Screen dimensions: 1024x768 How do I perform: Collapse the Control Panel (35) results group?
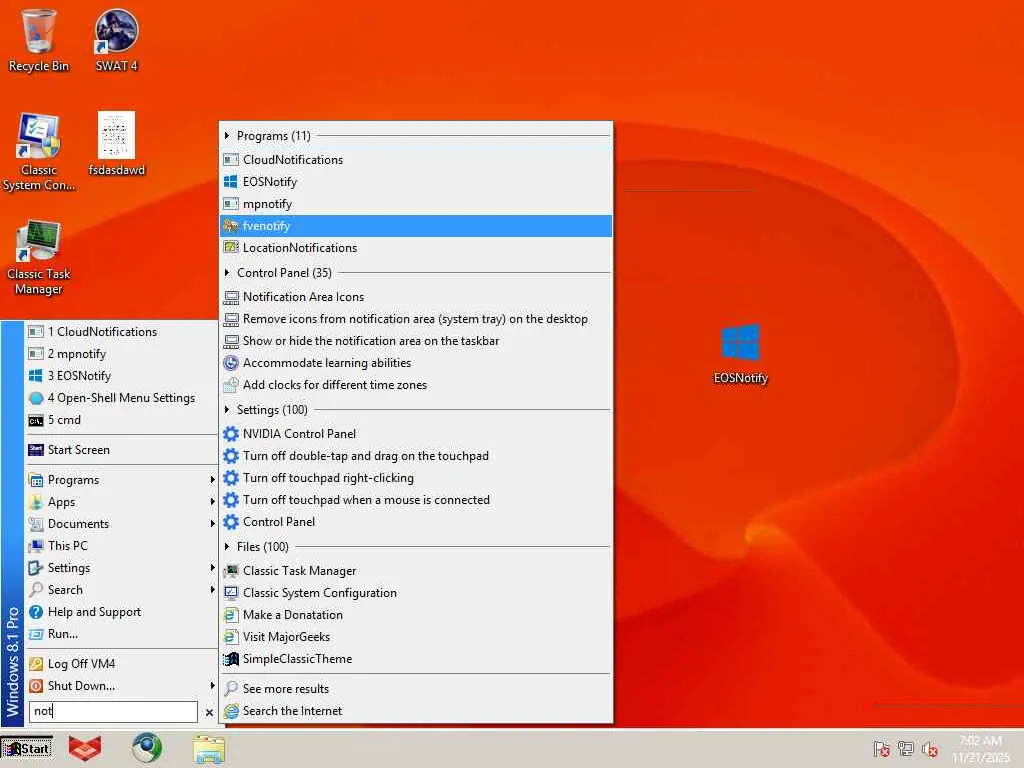click(x=227, y=272)
